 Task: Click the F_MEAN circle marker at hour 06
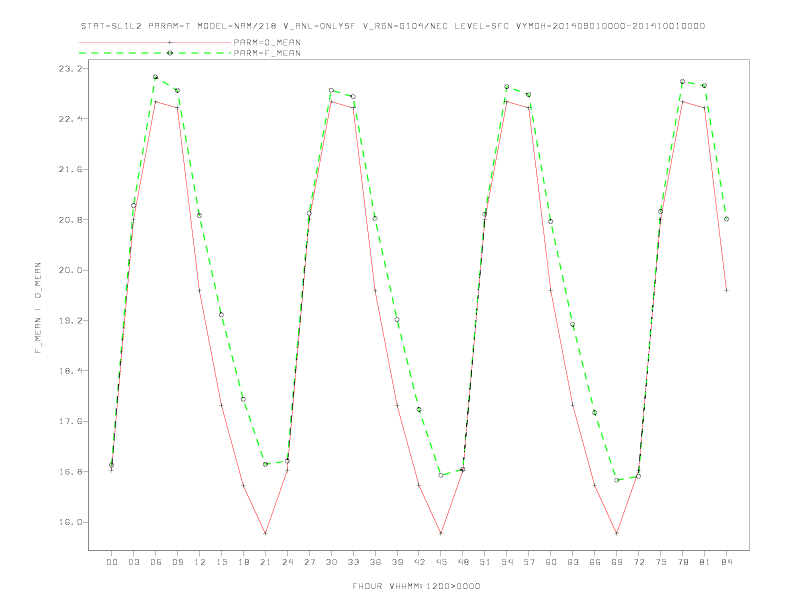(156, 77)
